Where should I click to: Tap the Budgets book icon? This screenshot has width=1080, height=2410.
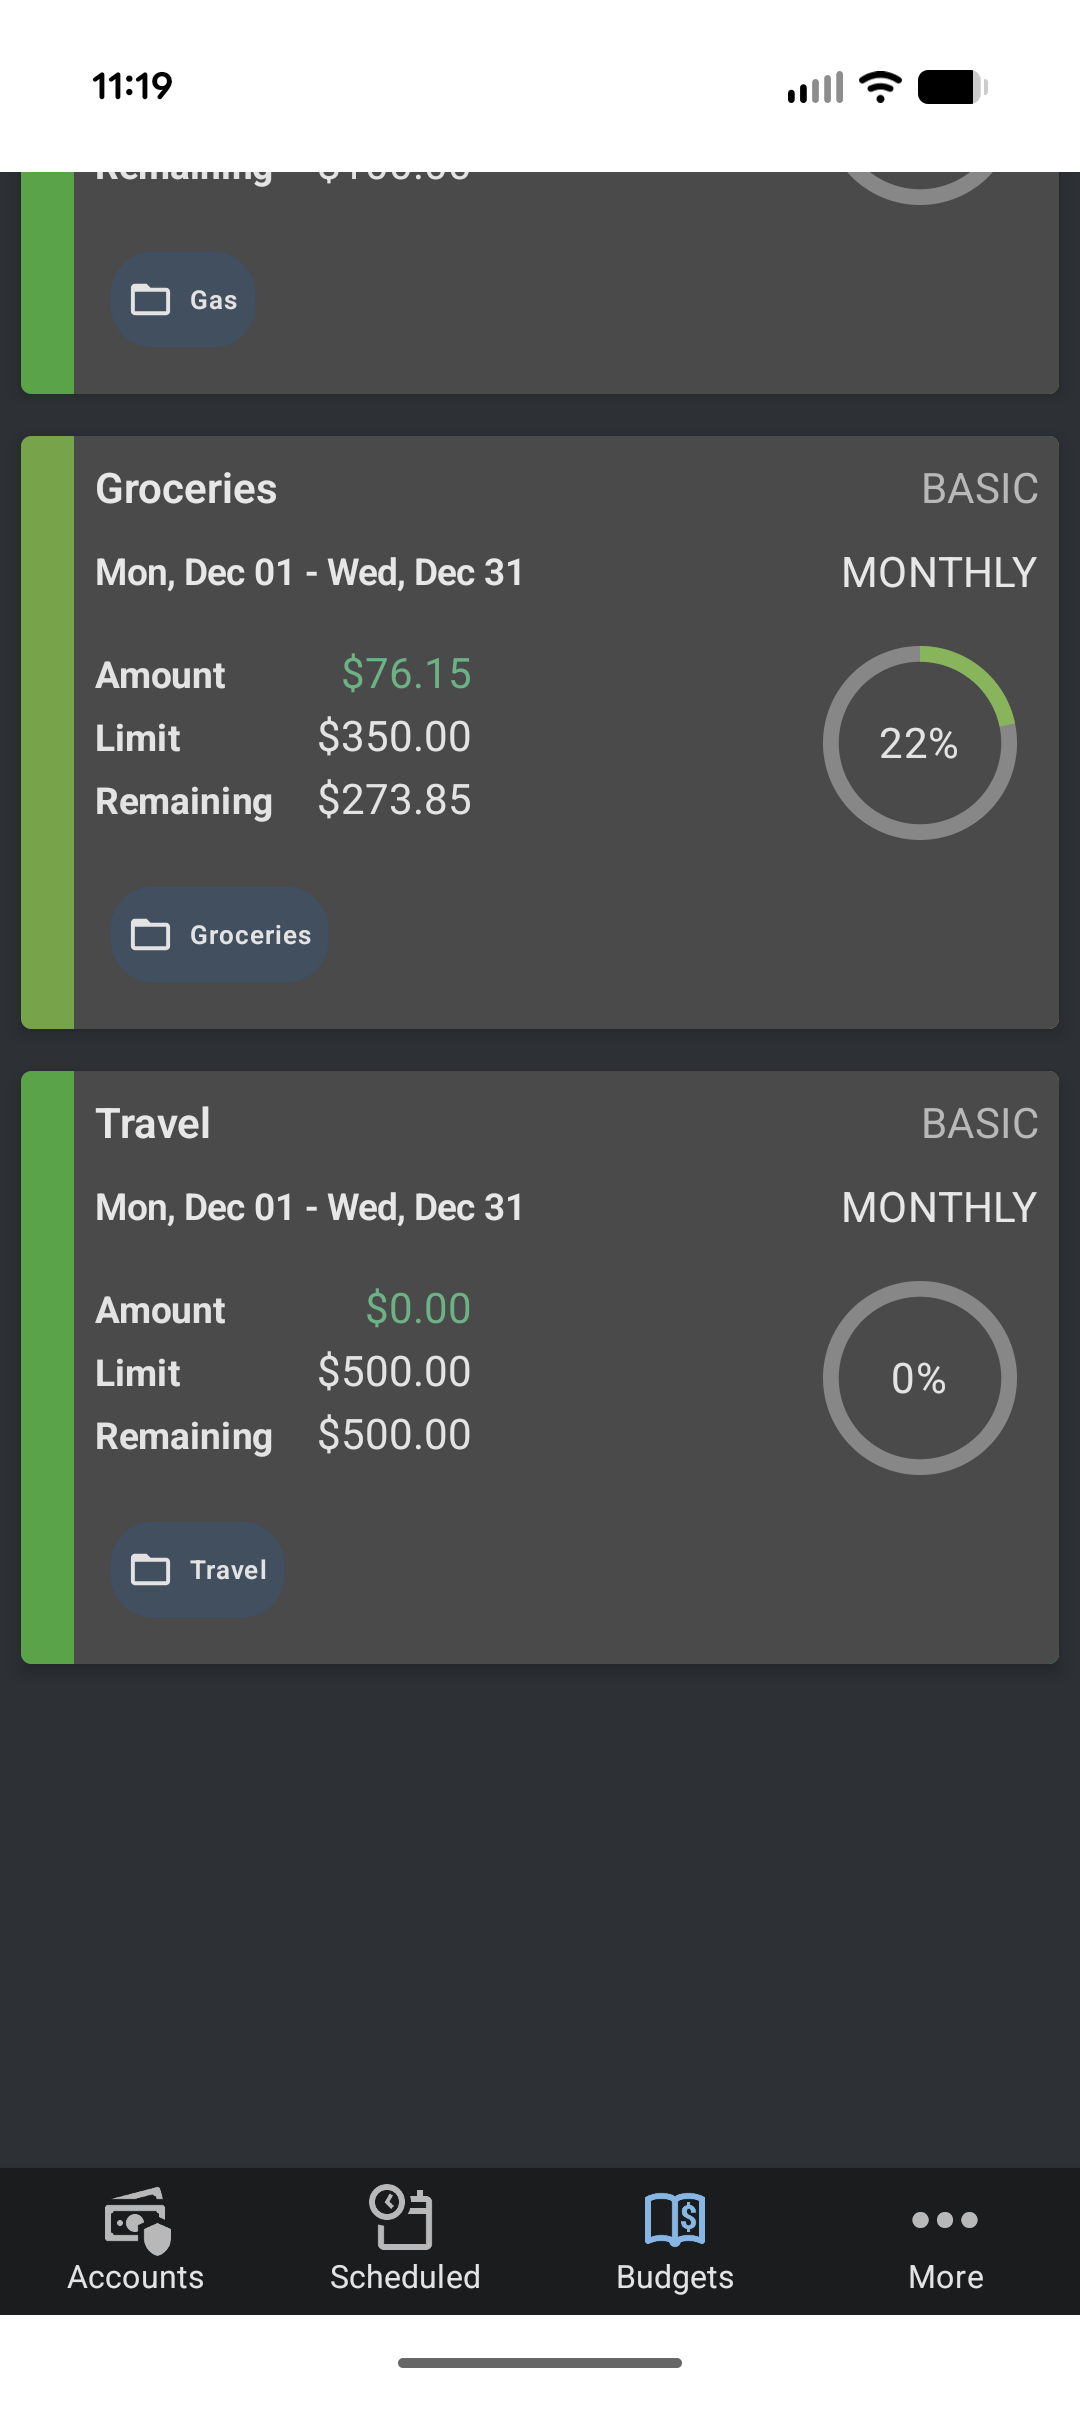(x=675, y=2219)
